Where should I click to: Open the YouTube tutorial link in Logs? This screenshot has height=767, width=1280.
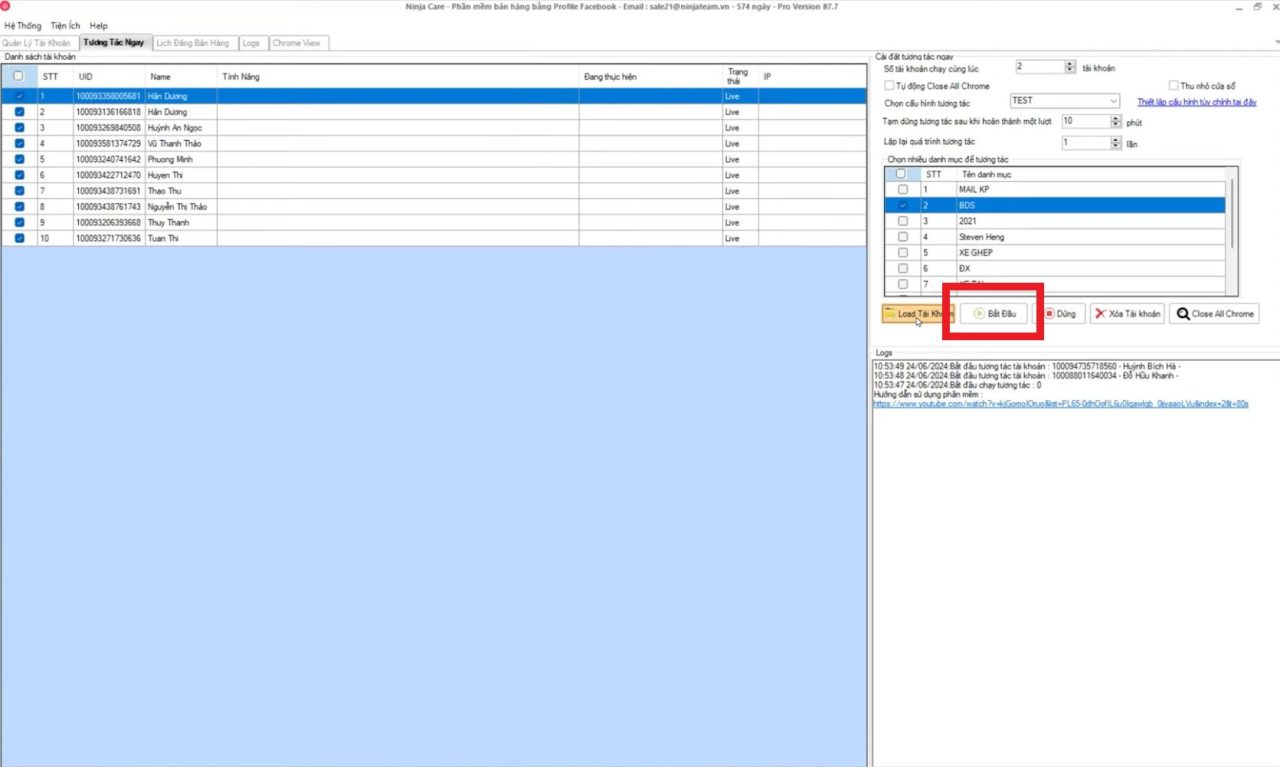click(1060, 404)
